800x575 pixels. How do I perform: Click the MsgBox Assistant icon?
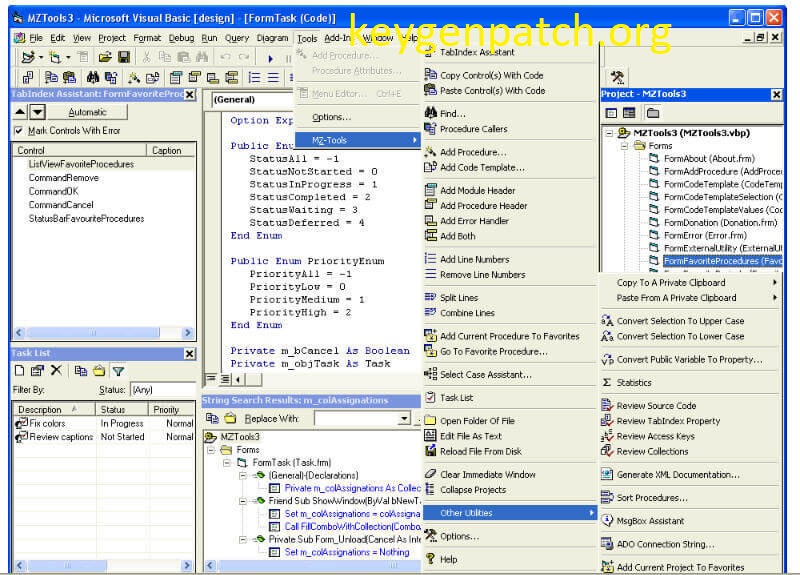(607, 520)
